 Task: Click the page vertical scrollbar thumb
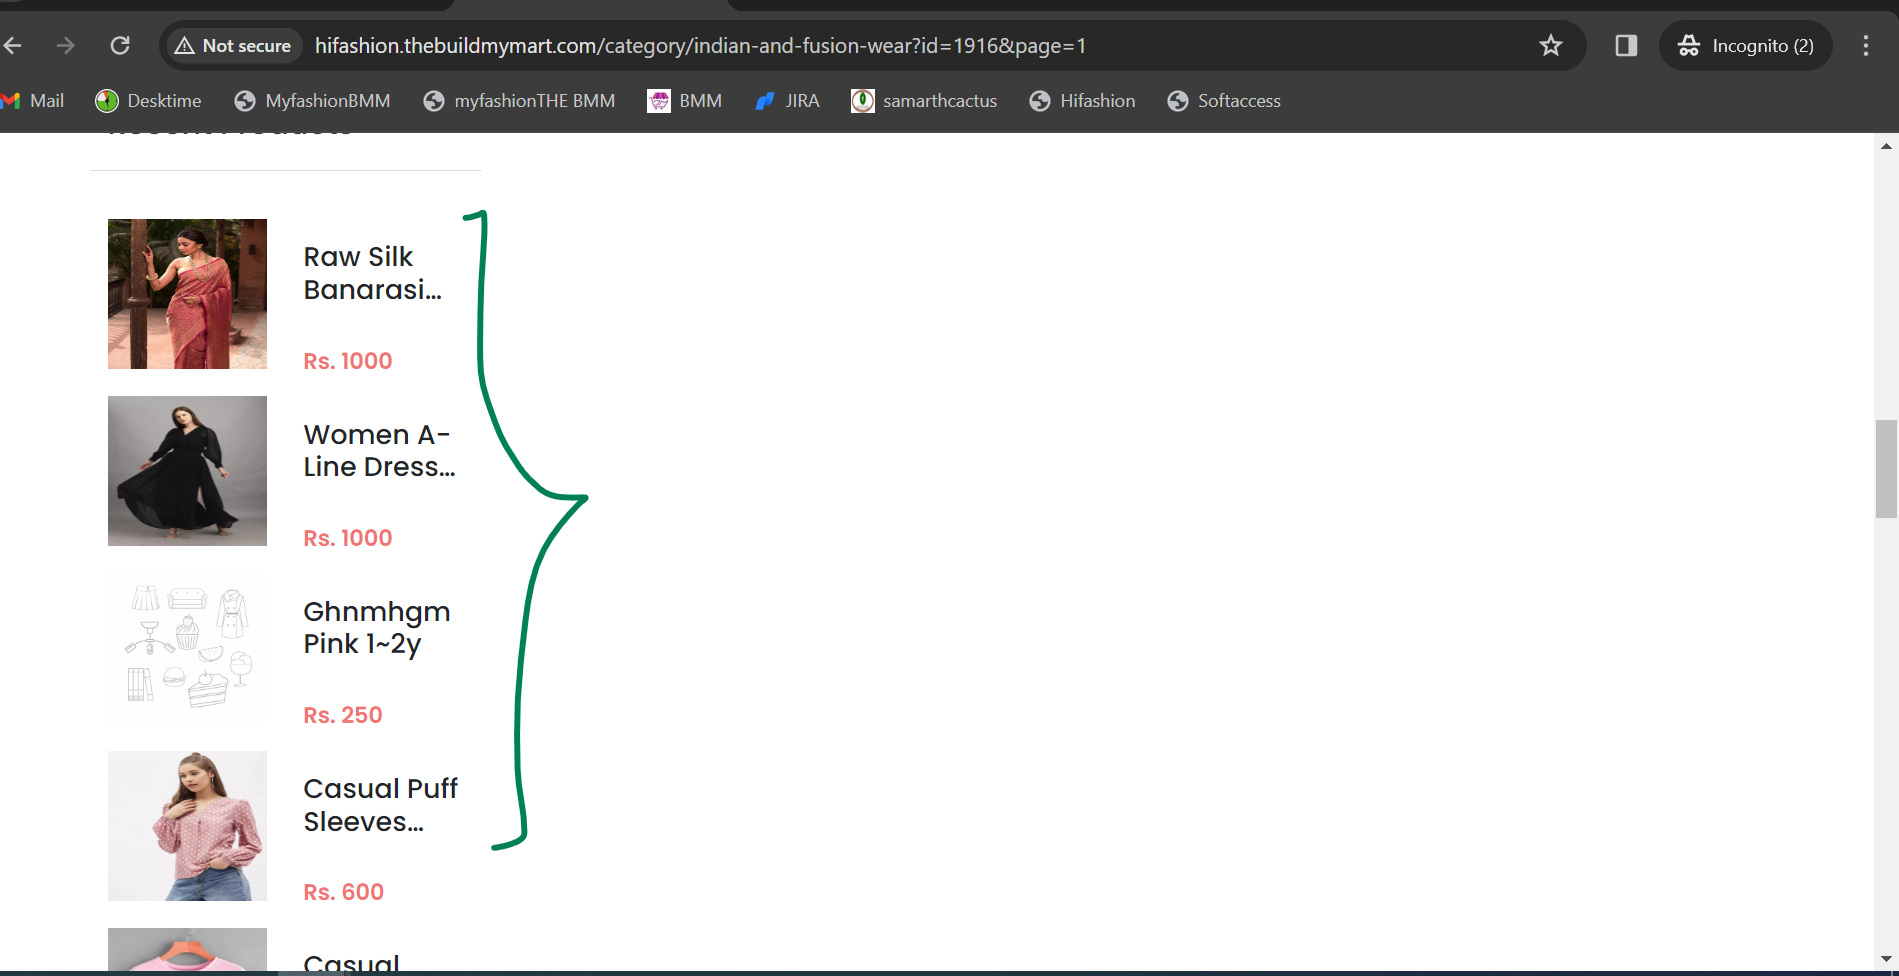tap(1886, 469)
